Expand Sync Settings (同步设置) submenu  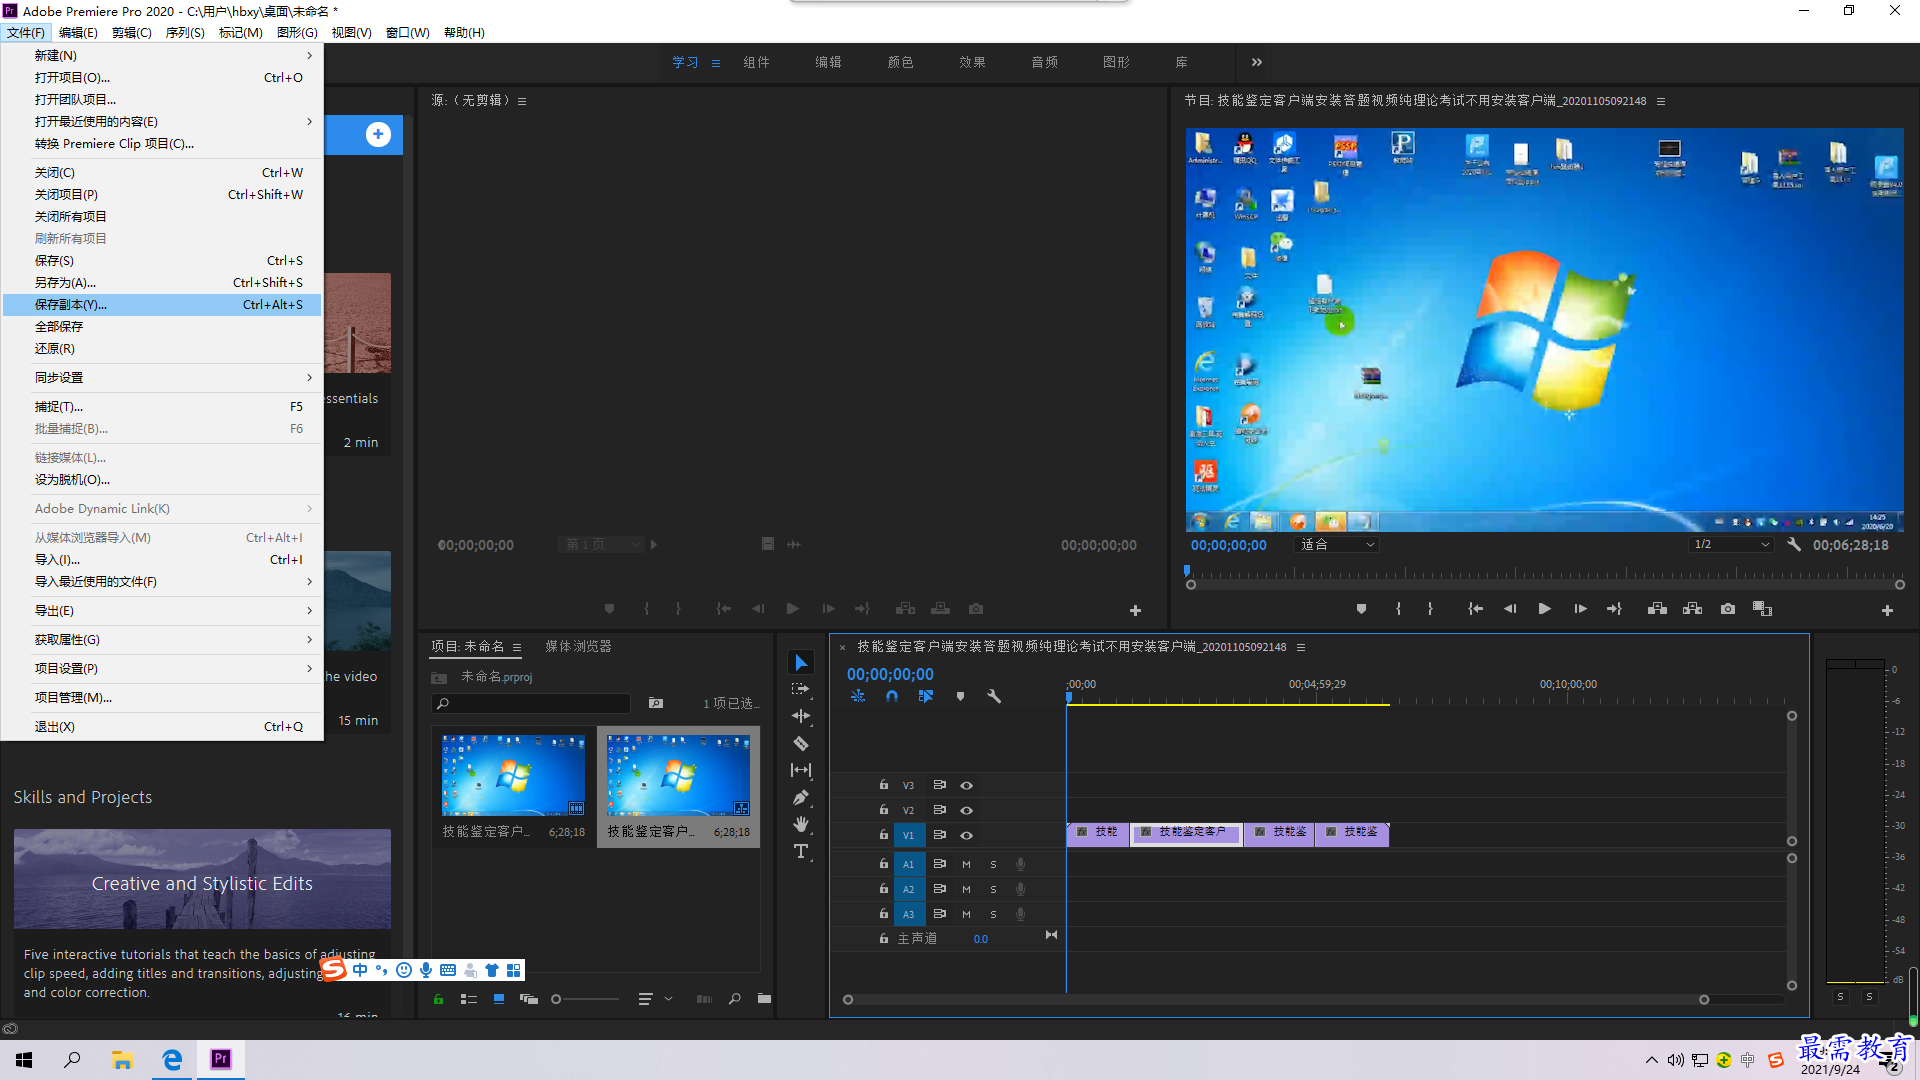click(x=162, y=378)
